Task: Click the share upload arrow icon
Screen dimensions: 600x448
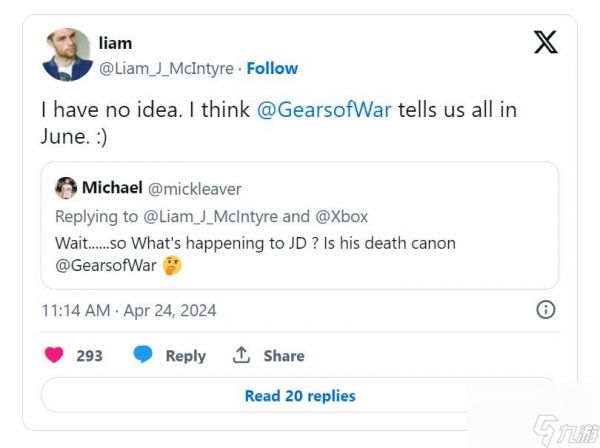Action: (x=241, y=355)
